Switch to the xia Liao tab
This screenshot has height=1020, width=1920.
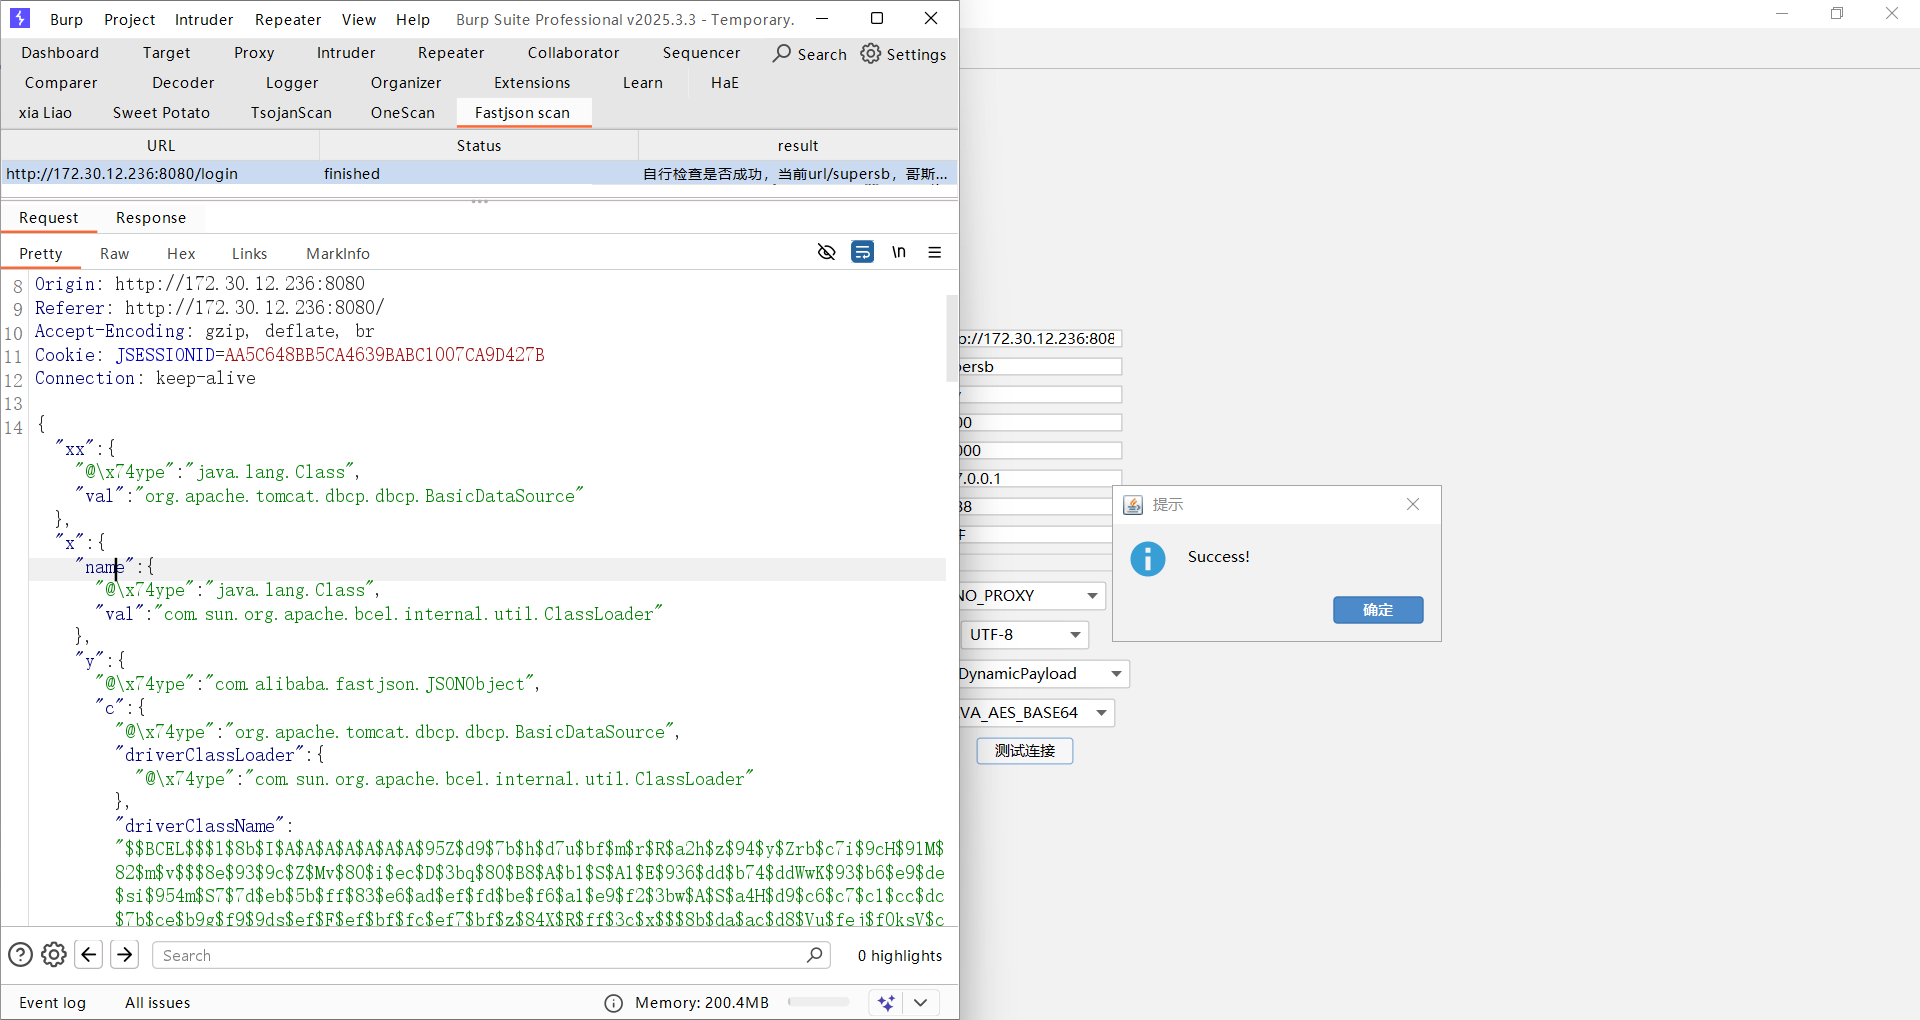pos(45,113)
